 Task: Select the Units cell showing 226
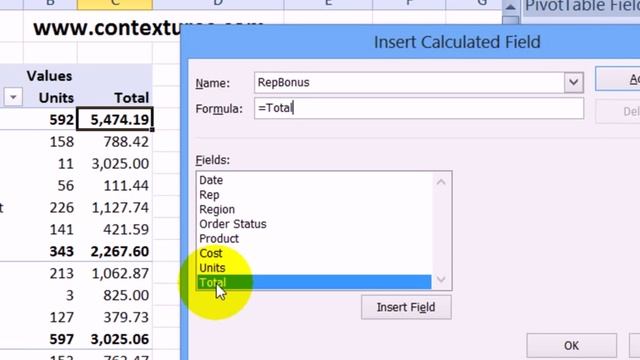click(x=51, y=208)
